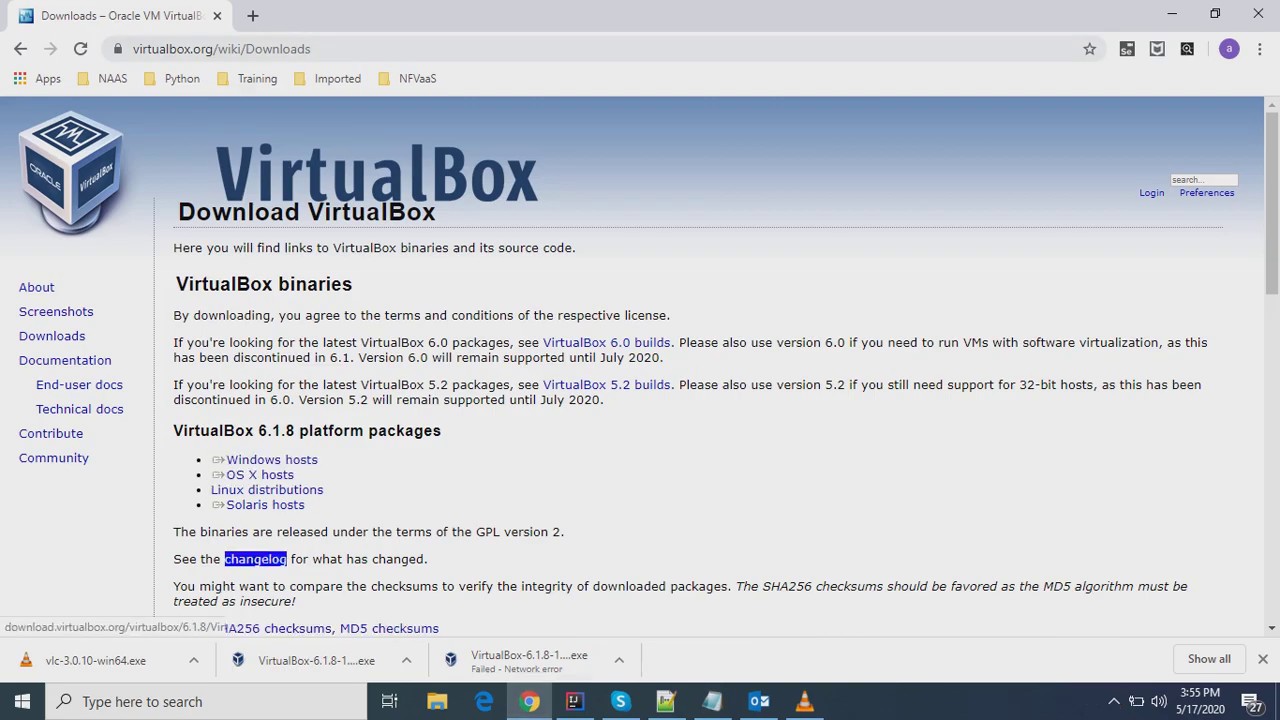Open the Windows Start menu
Viewport: 1280px width, 720px height.
[22, 701]
